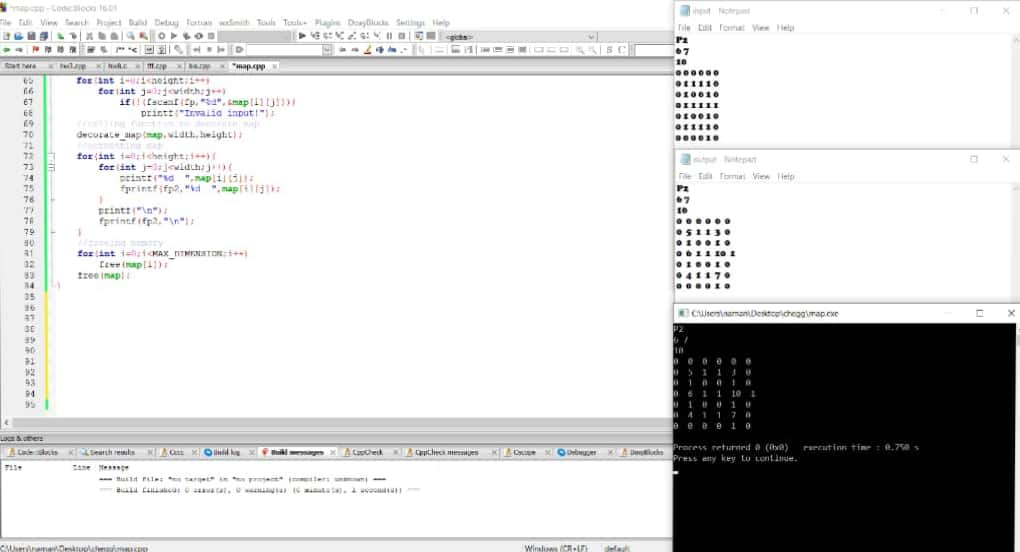Click the Copy icon in toolbar
Screen dimensions: 1020x552
coord(102,36)
